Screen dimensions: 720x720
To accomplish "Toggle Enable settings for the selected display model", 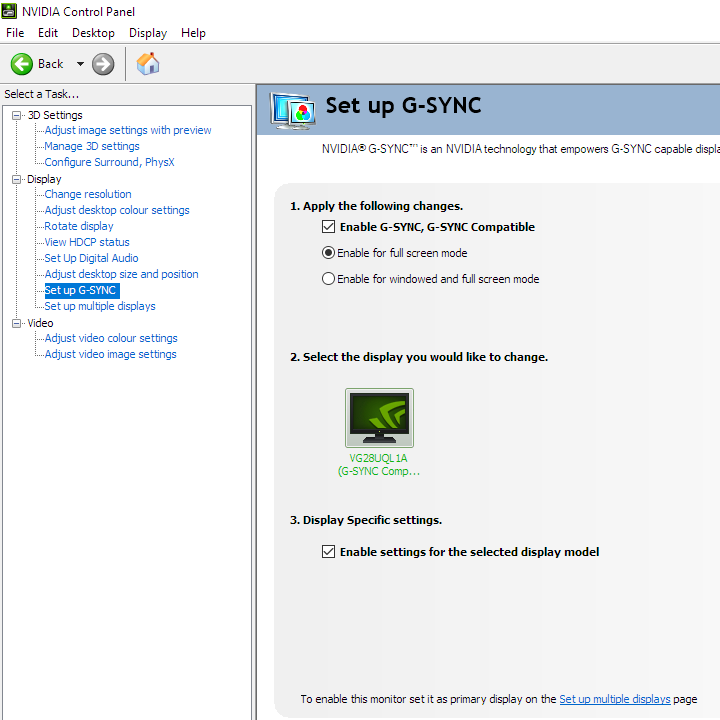I will [328, 551].
